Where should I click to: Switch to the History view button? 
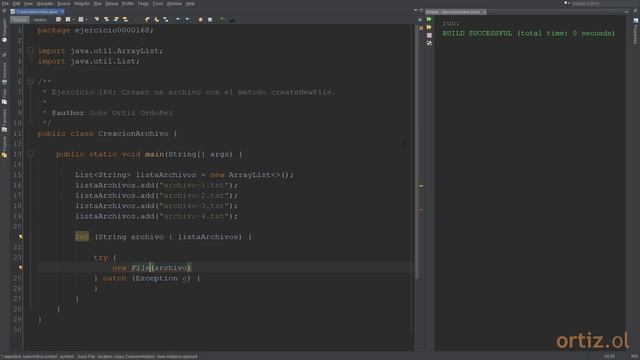point(40,20)
